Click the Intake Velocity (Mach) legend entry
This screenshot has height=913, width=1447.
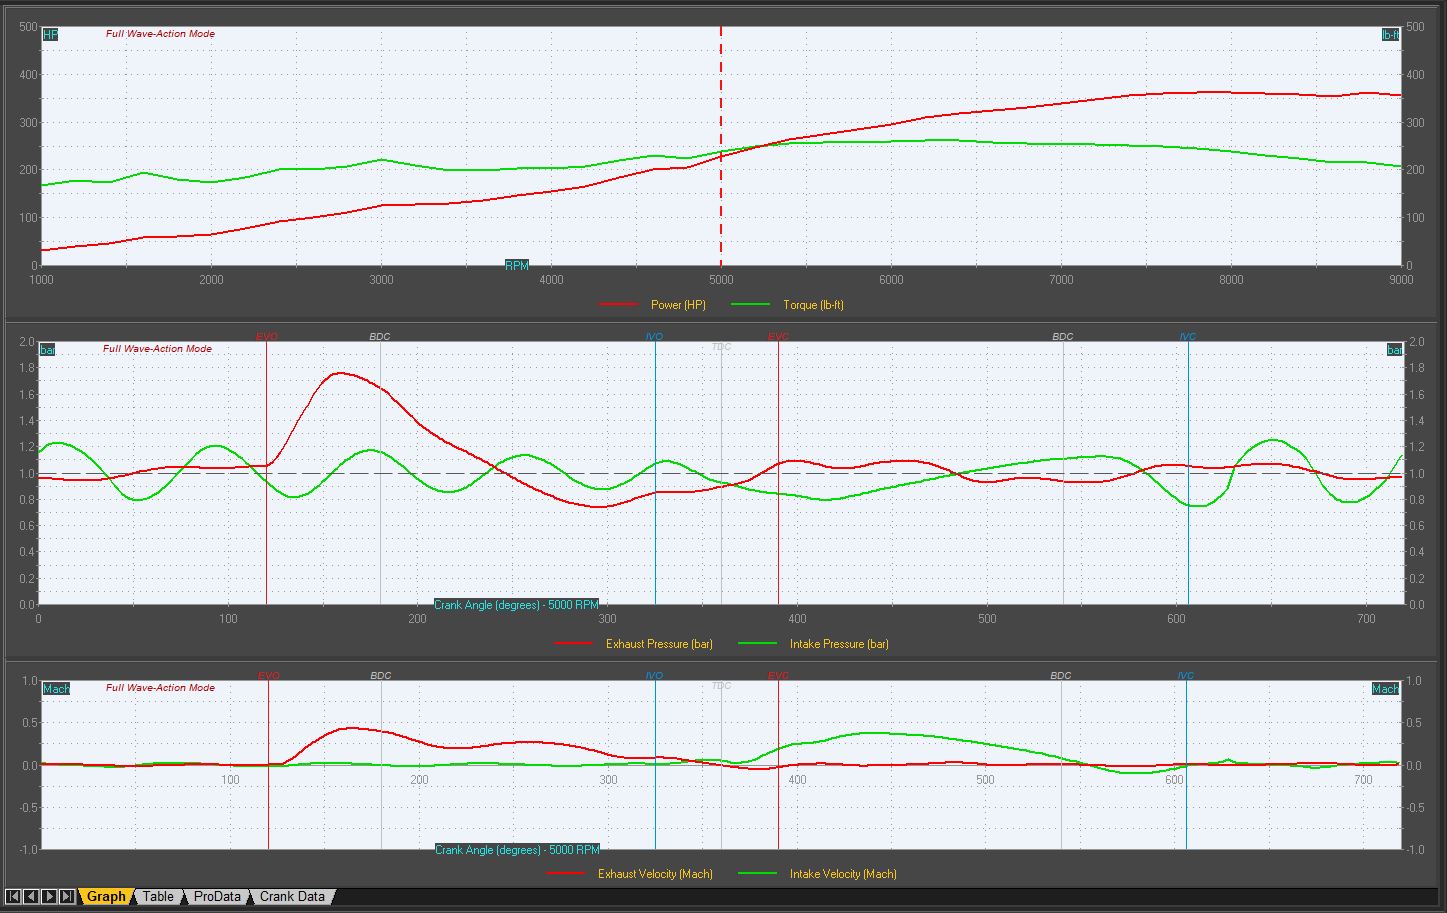[843, 874]
